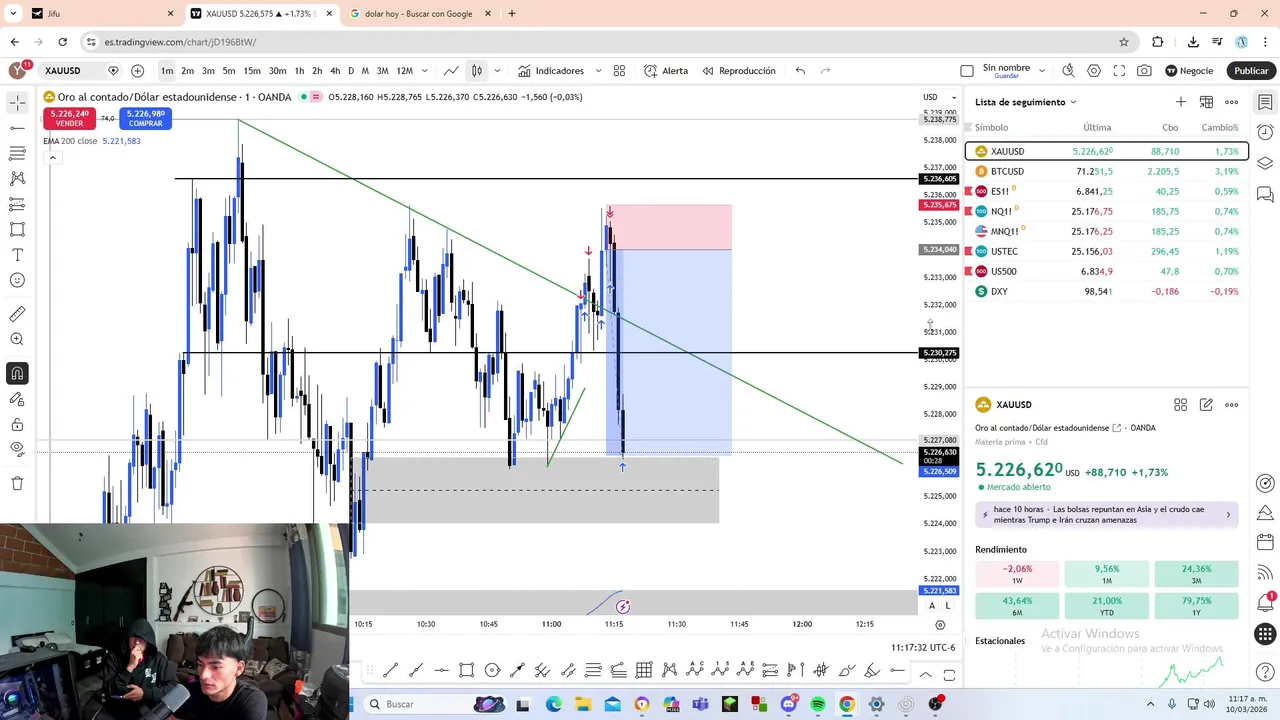Expand the chart type dropdown arrow

coord(497,71)
